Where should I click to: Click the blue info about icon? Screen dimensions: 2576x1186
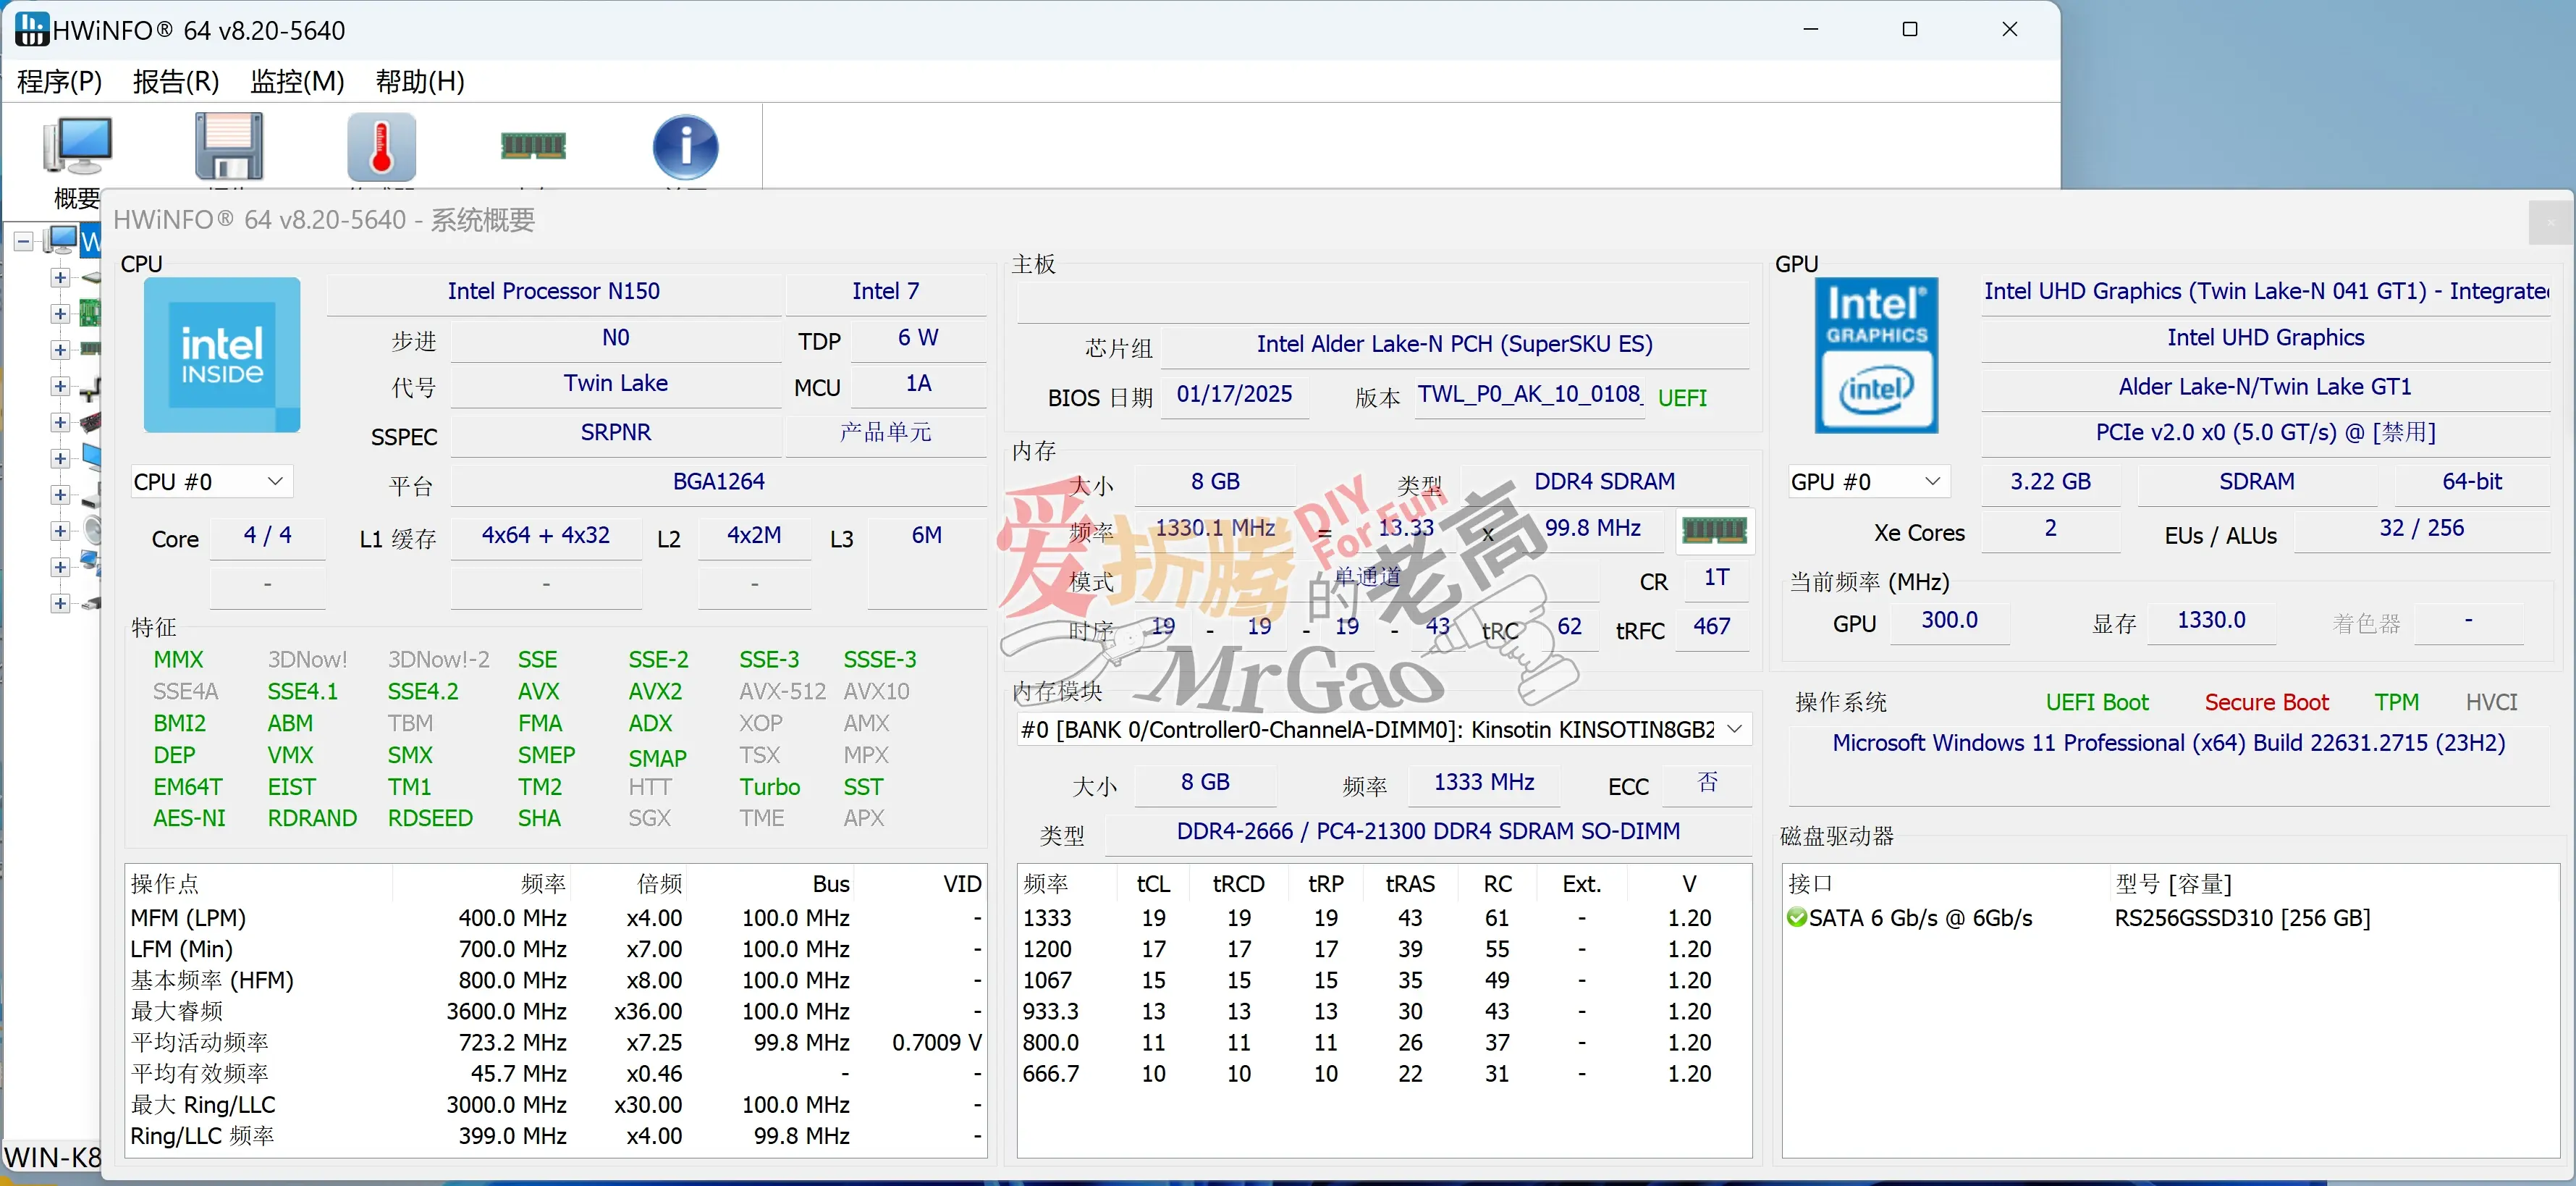(x=685, y=148)
